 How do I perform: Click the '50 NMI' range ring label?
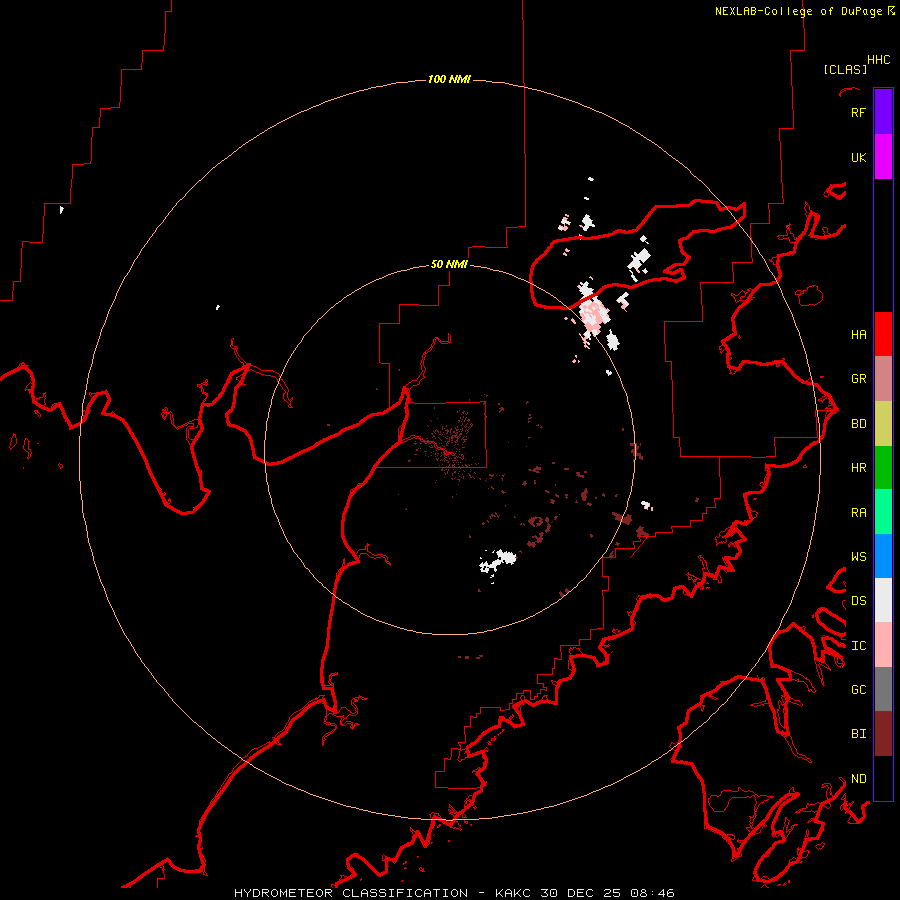point(449,264)
